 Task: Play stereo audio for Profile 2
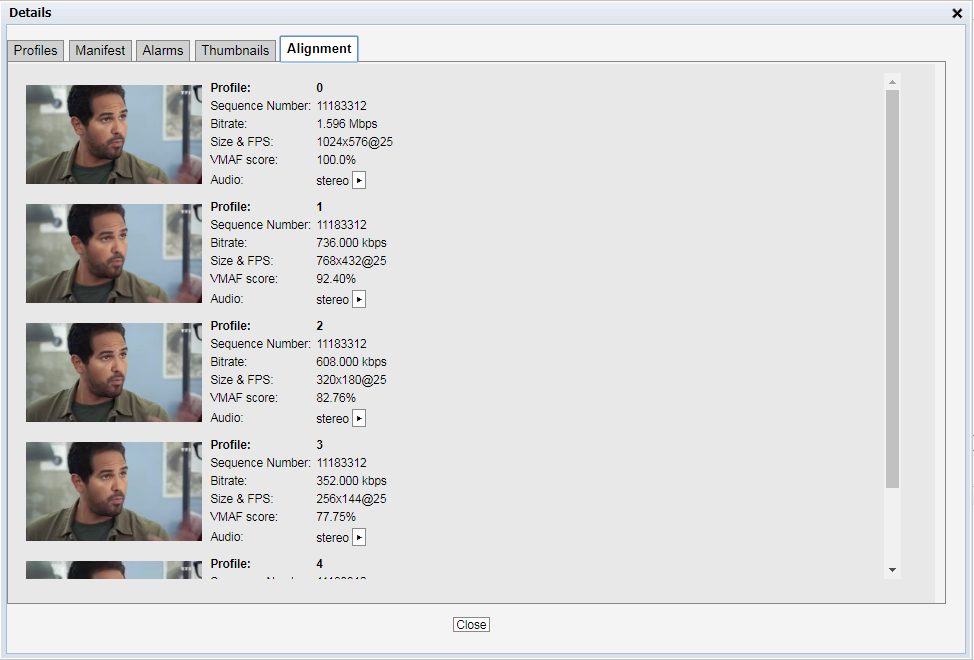359,419
